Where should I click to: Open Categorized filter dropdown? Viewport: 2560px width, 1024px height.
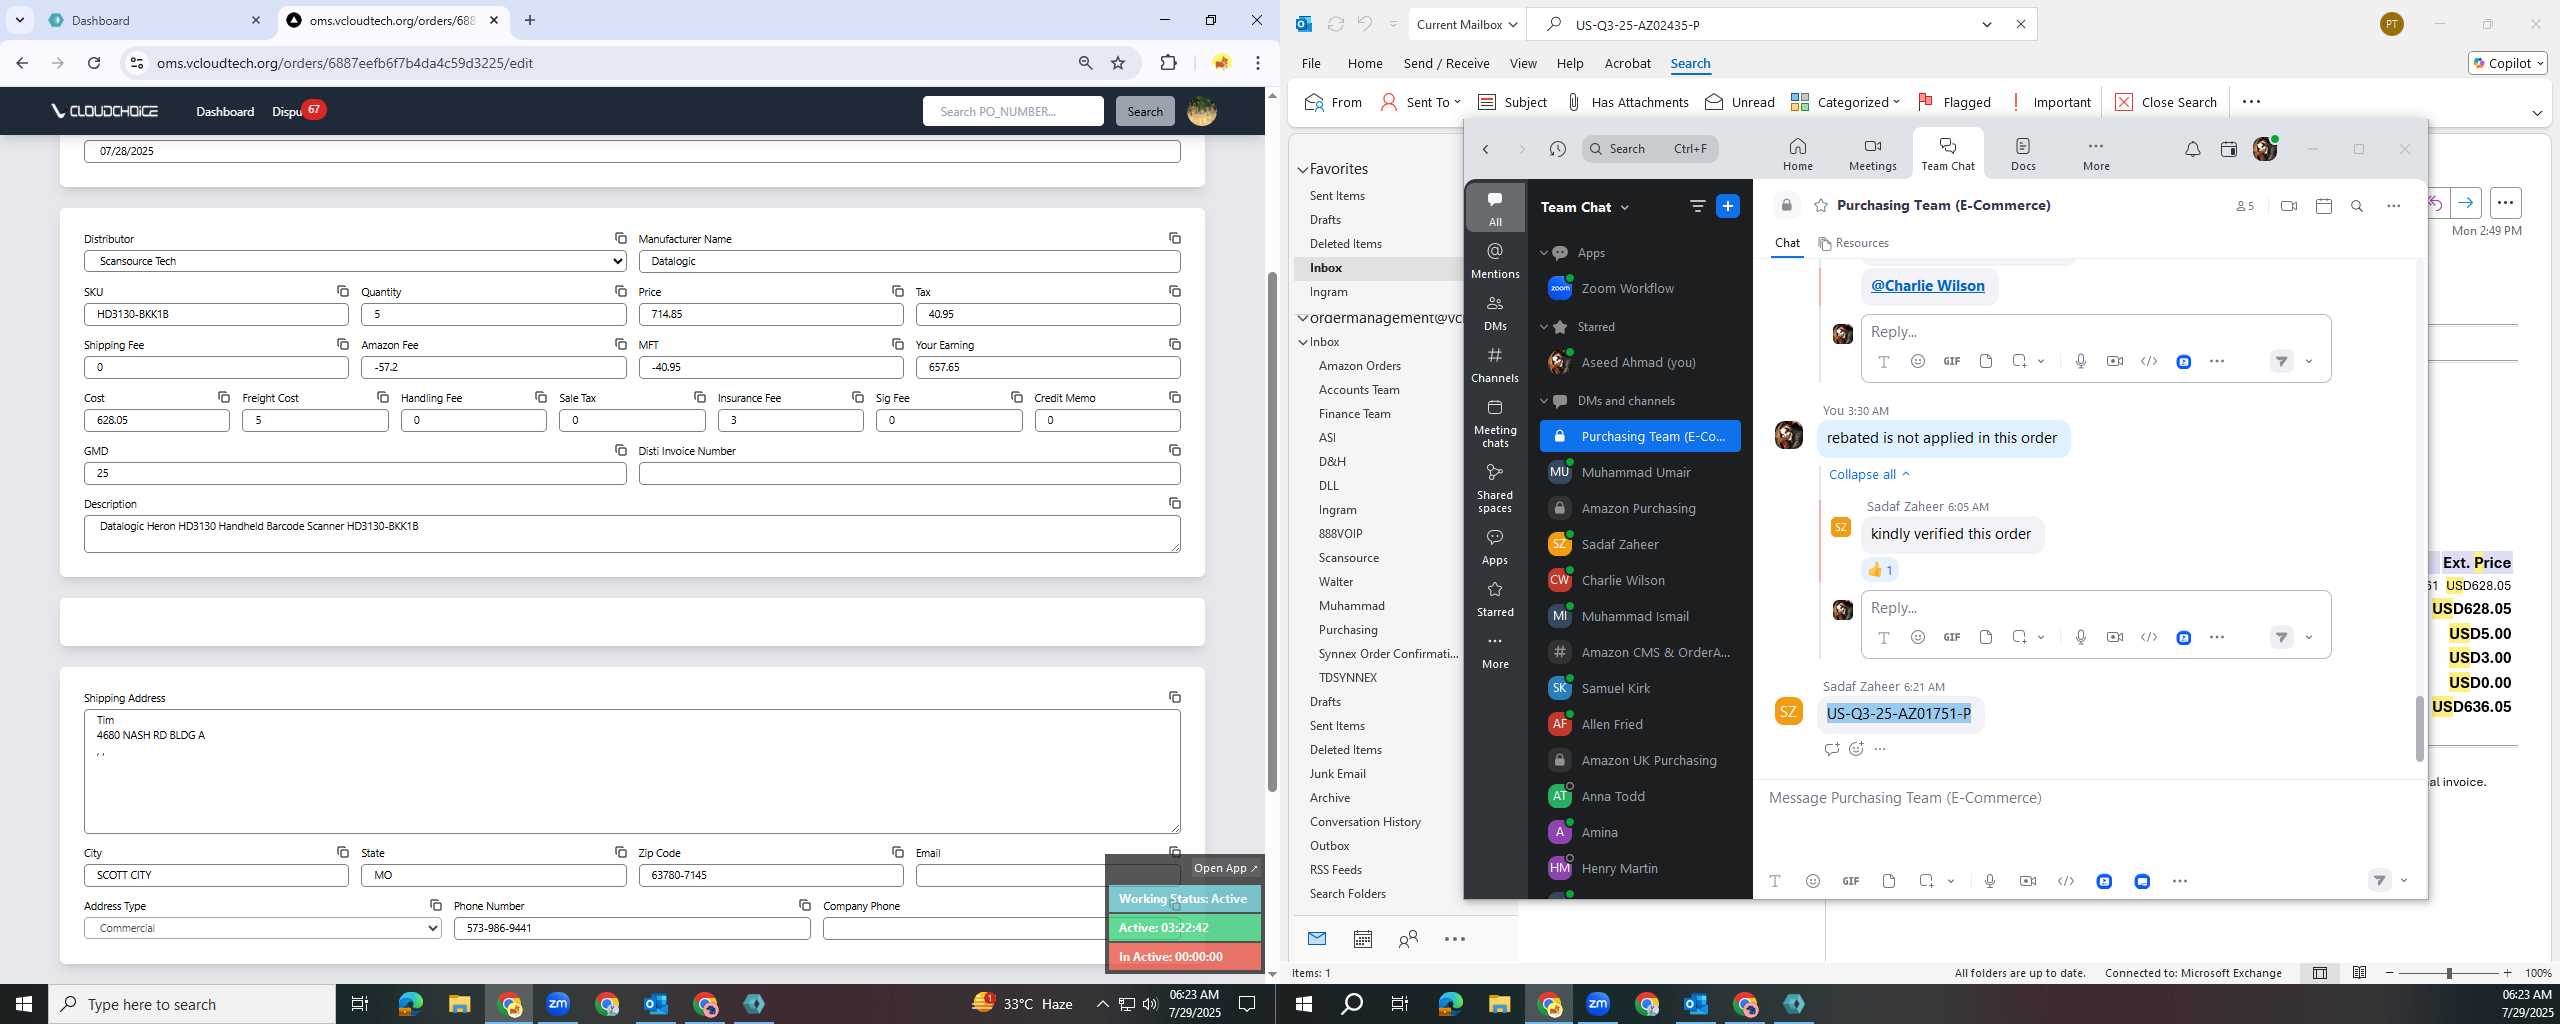(x=1845, y=102)
